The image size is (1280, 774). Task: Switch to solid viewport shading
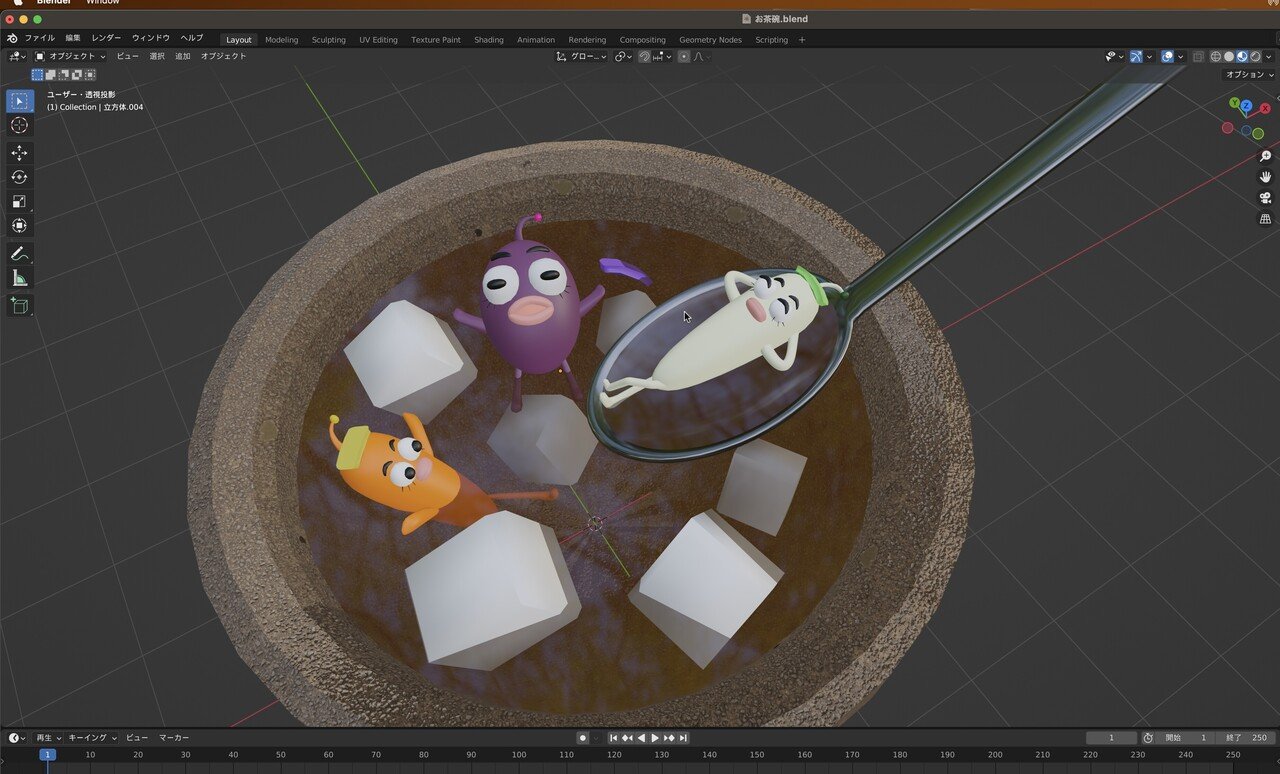point(1229,56)
